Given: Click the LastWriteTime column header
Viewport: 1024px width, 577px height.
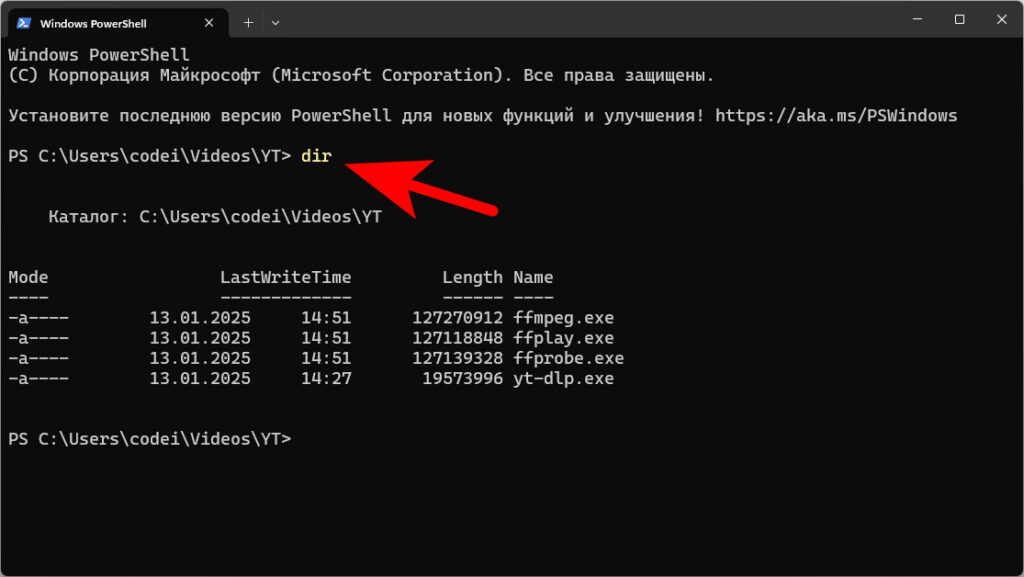Looking at the screenshot, I should click(285, 277).
